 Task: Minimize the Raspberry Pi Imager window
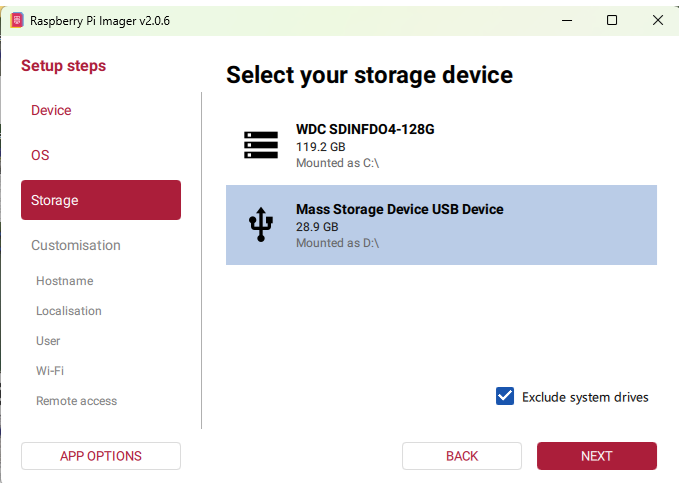point(566,20)
